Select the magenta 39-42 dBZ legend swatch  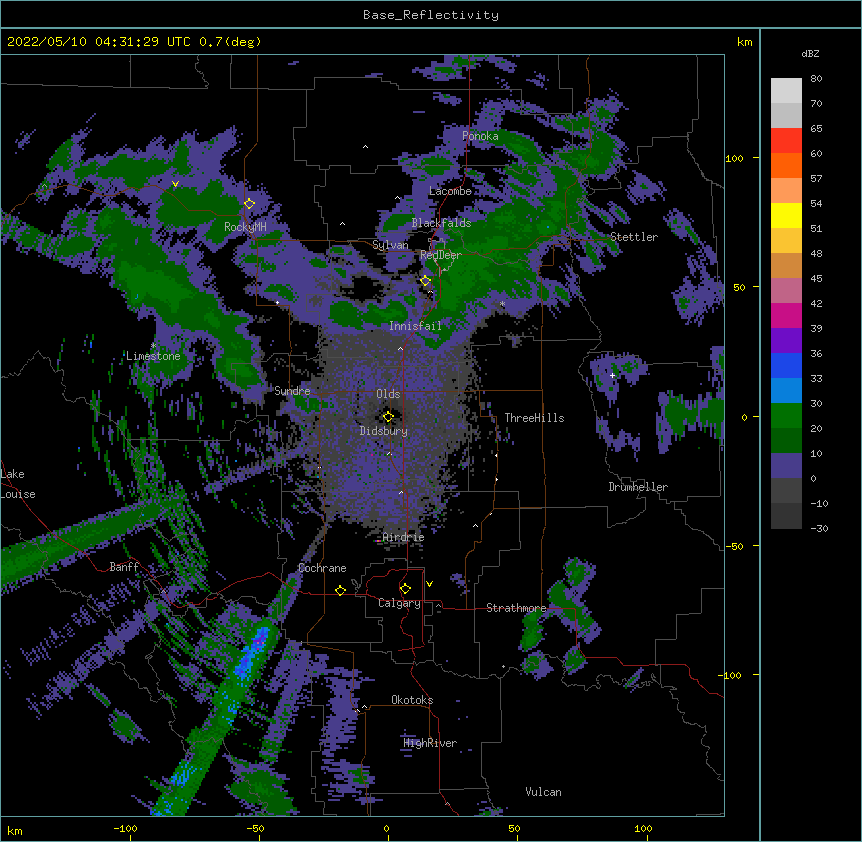786,315
